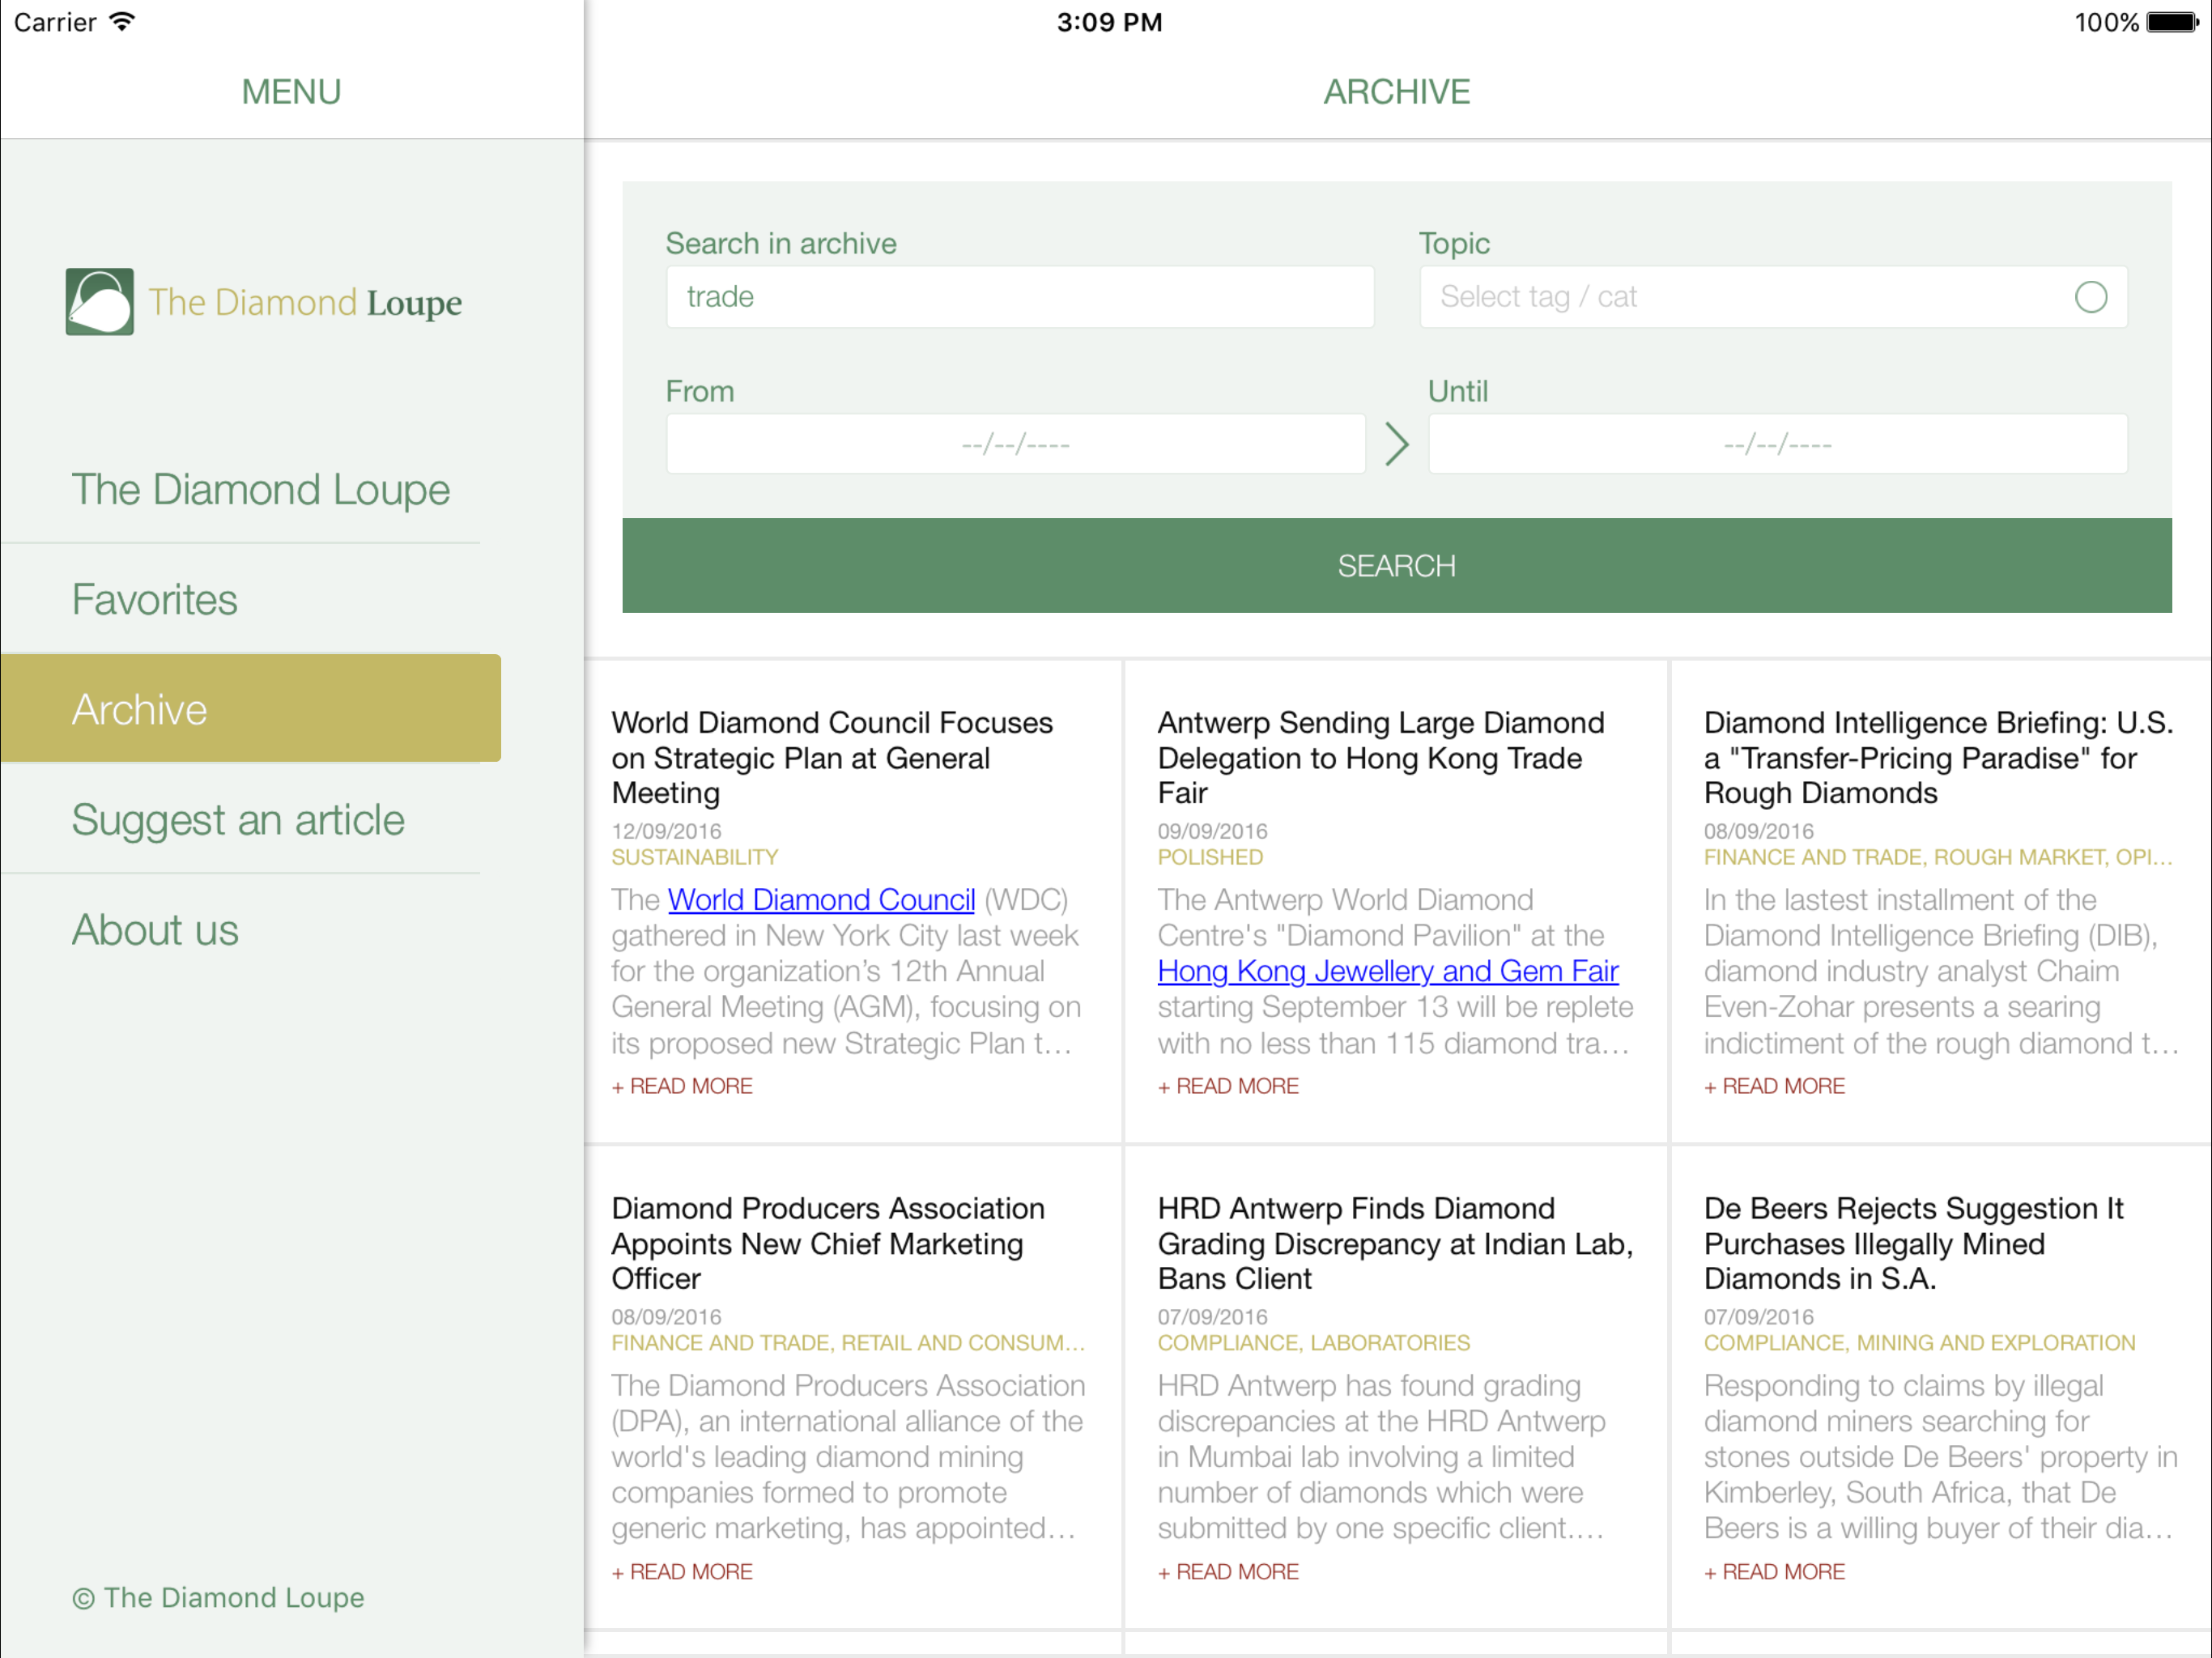2212x1658 pixels.
Task: Follow Hong Kong Jewellery and Gem Fair link
Action: (1387, 971)
